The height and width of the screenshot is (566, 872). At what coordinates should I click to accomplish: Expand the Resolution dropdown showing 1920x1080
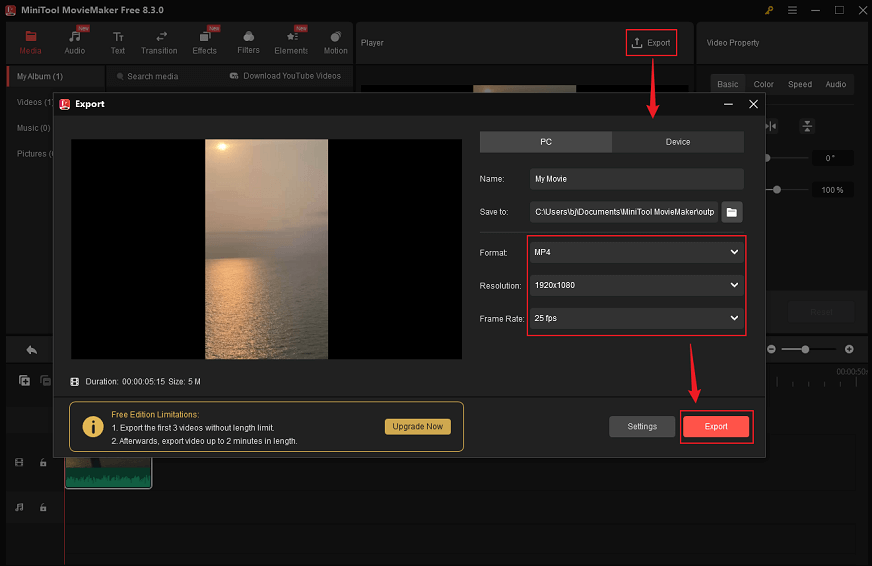pos(636,286)
